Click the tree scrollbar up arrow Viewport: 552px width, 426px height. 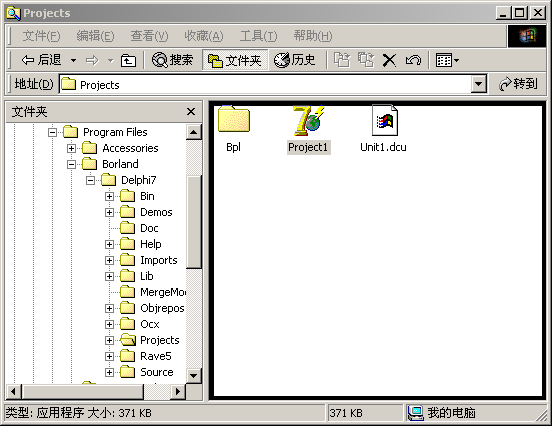click(x=194, y=132)
